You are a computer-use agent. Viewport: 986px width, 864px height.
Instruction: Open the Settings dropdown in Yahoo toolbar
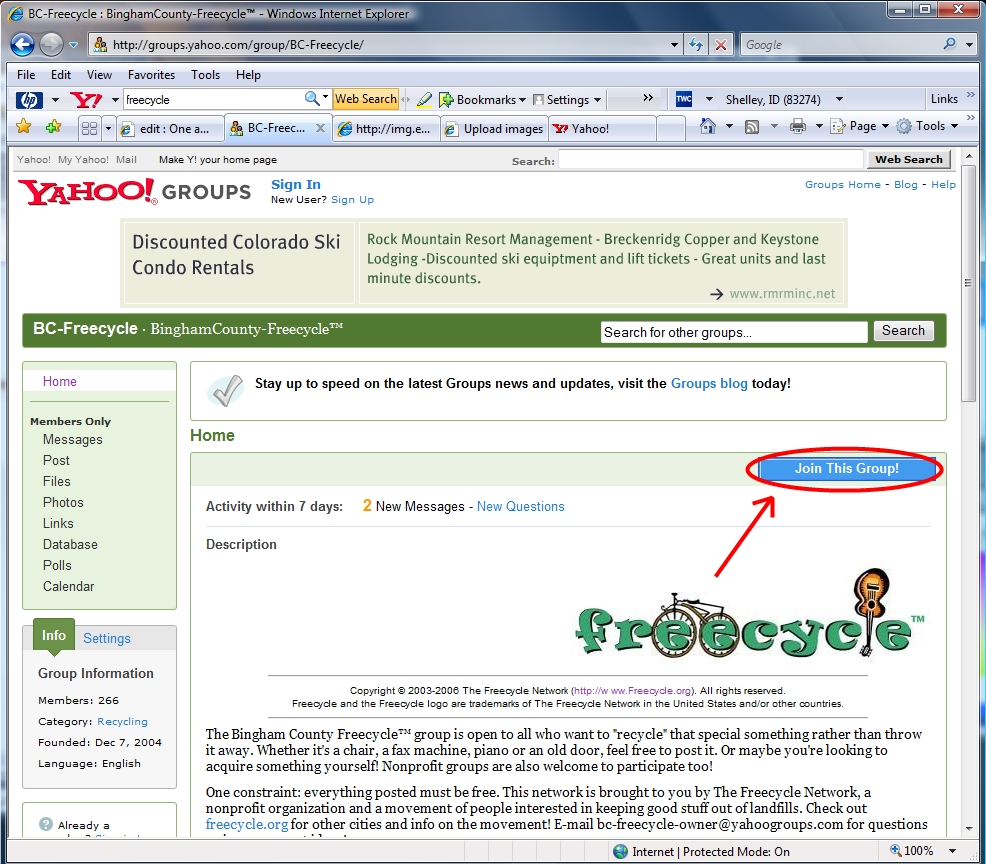[x=567, y=99]
